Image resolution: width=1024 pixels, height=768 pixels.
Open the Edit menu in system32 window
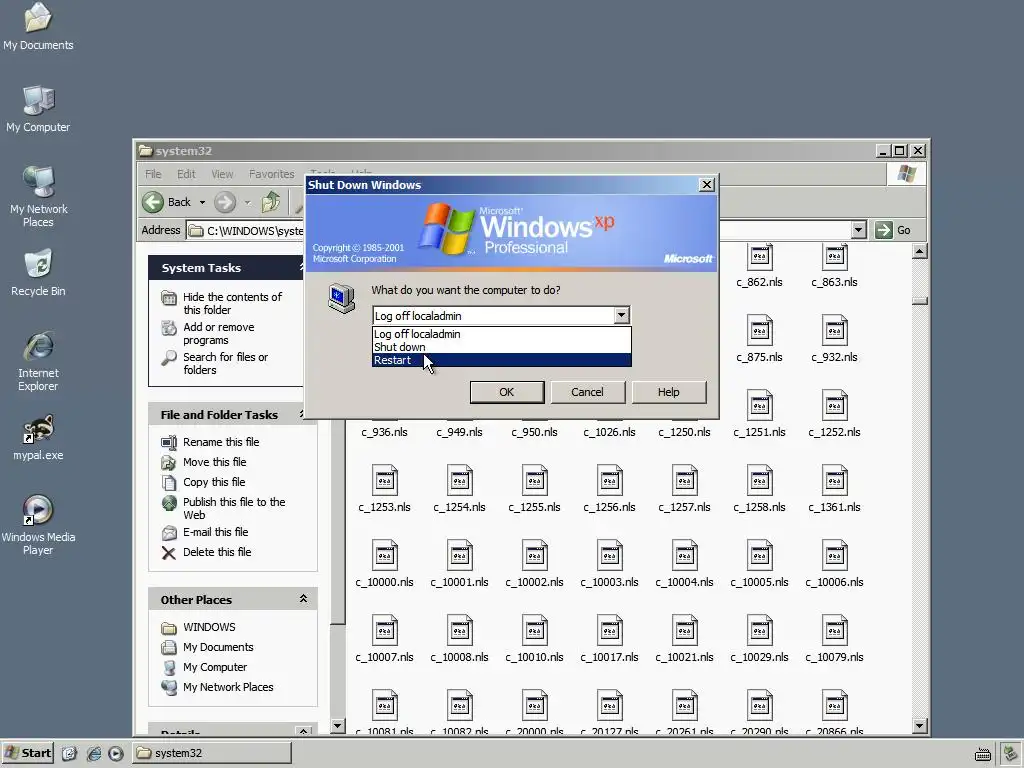coord(186,174)
